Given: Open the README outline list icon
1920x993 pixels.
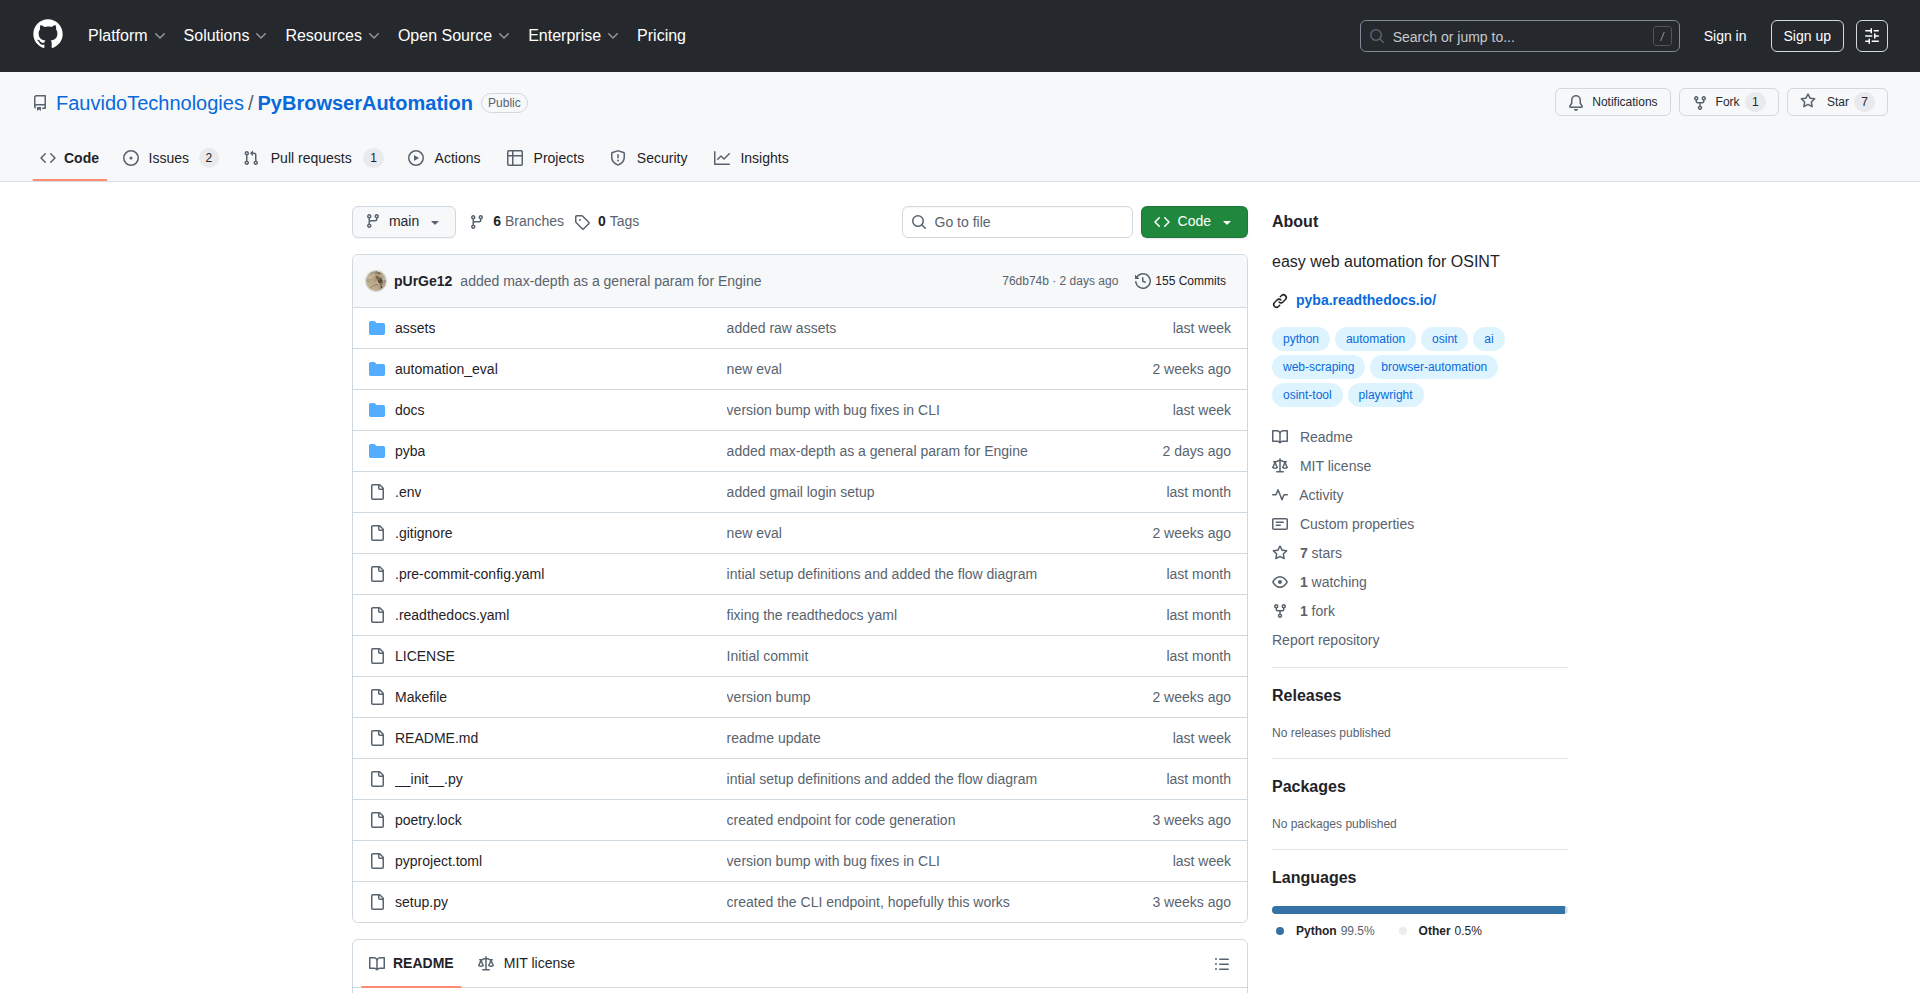Looking at the screenshot, I should pyautogui.click(x=1221, y=963).
